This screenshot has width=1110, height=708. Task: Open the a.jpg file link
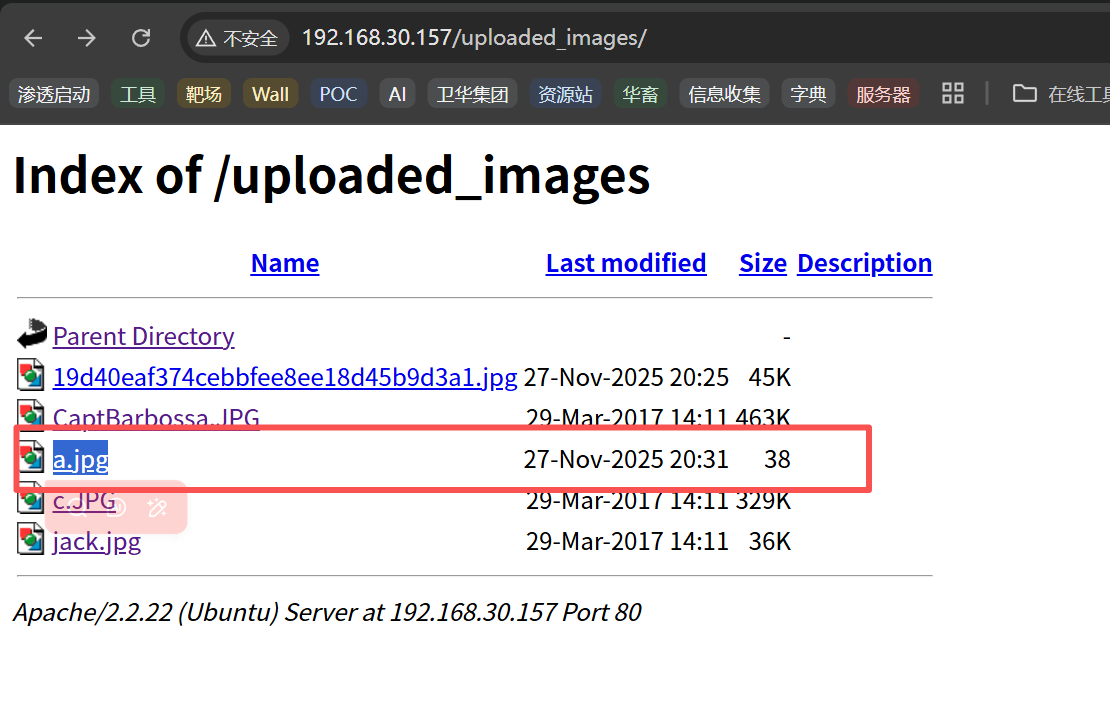pyautogui.click(x=80, y=459)
